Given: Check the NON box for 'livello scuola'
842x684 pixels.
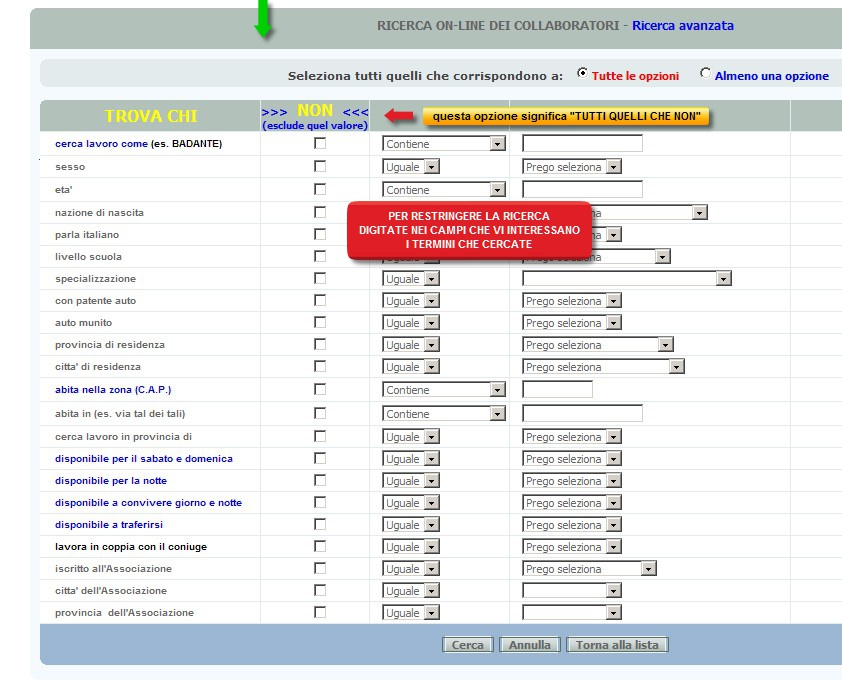Looking at the screenshot, I should (320, 257).
